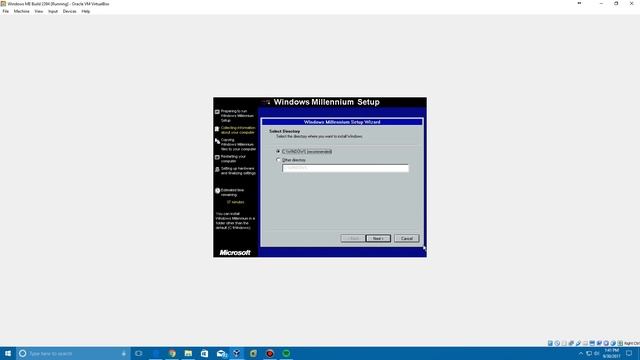
Task: Click the Estimated time clock icon
Action: tap(218, 191)
